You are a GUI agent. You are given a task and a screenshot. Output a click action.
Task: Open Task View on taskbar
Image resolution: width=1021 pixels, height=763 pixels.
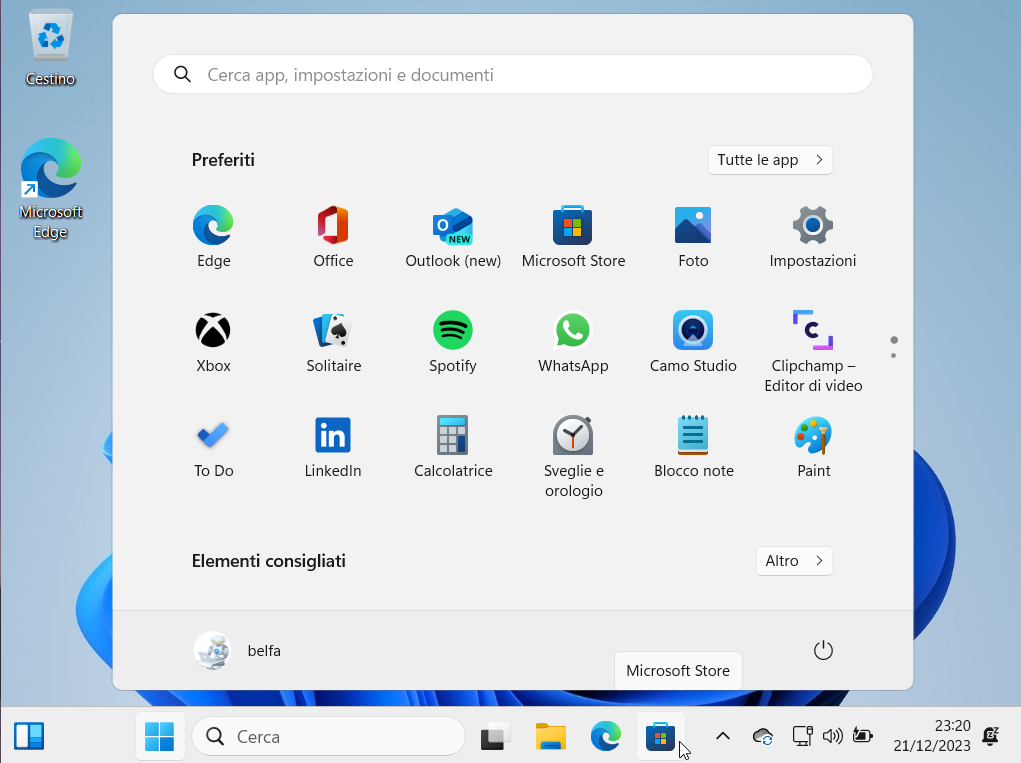[x=496, y=736]
